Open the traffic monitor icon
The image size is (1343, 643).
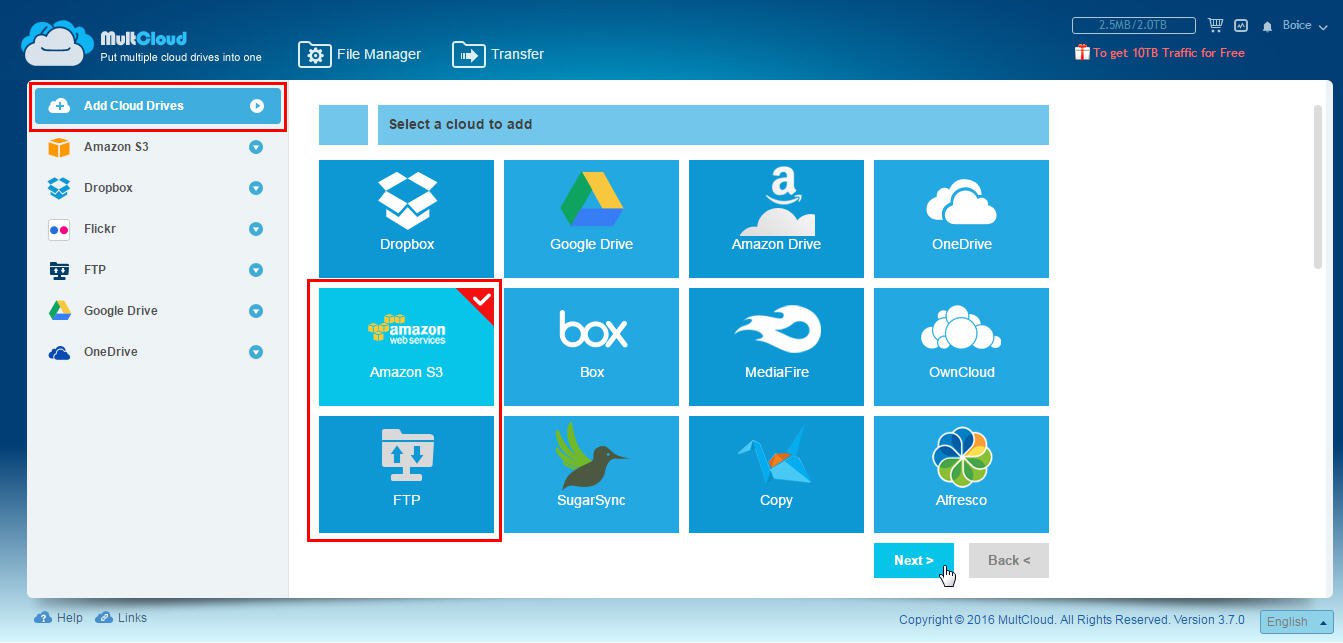coord(1241,25)
